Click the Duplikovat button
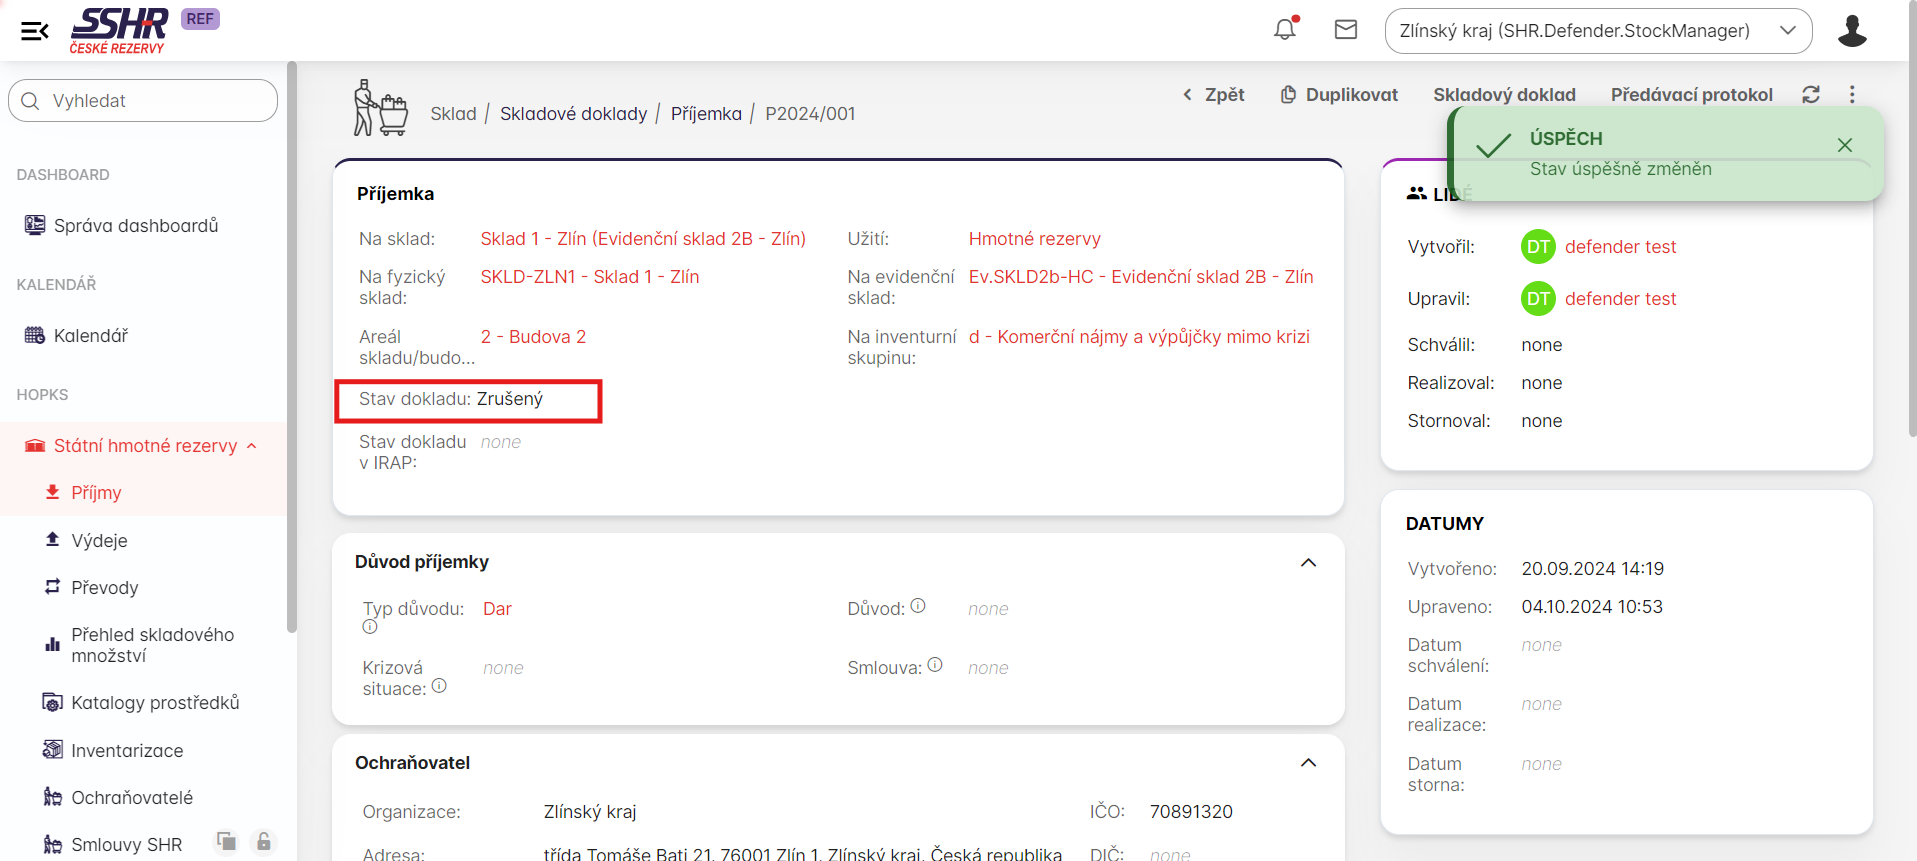The height and width of the screenshot is (861, 1917). pyautogui.click(x=1339, y=95)
